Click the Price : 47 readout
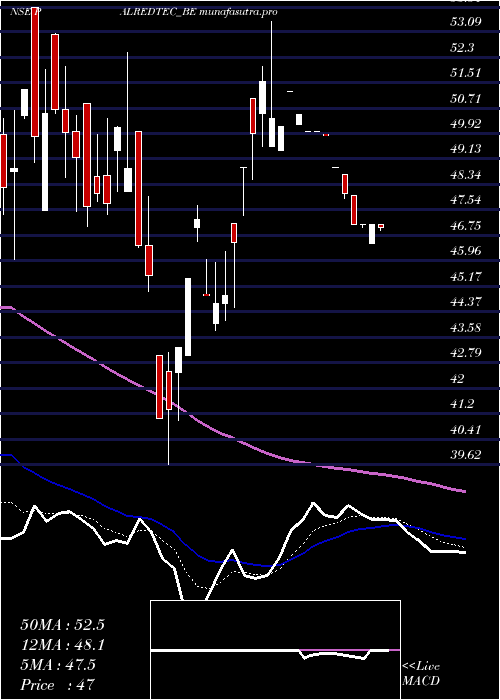 (58, 685)
